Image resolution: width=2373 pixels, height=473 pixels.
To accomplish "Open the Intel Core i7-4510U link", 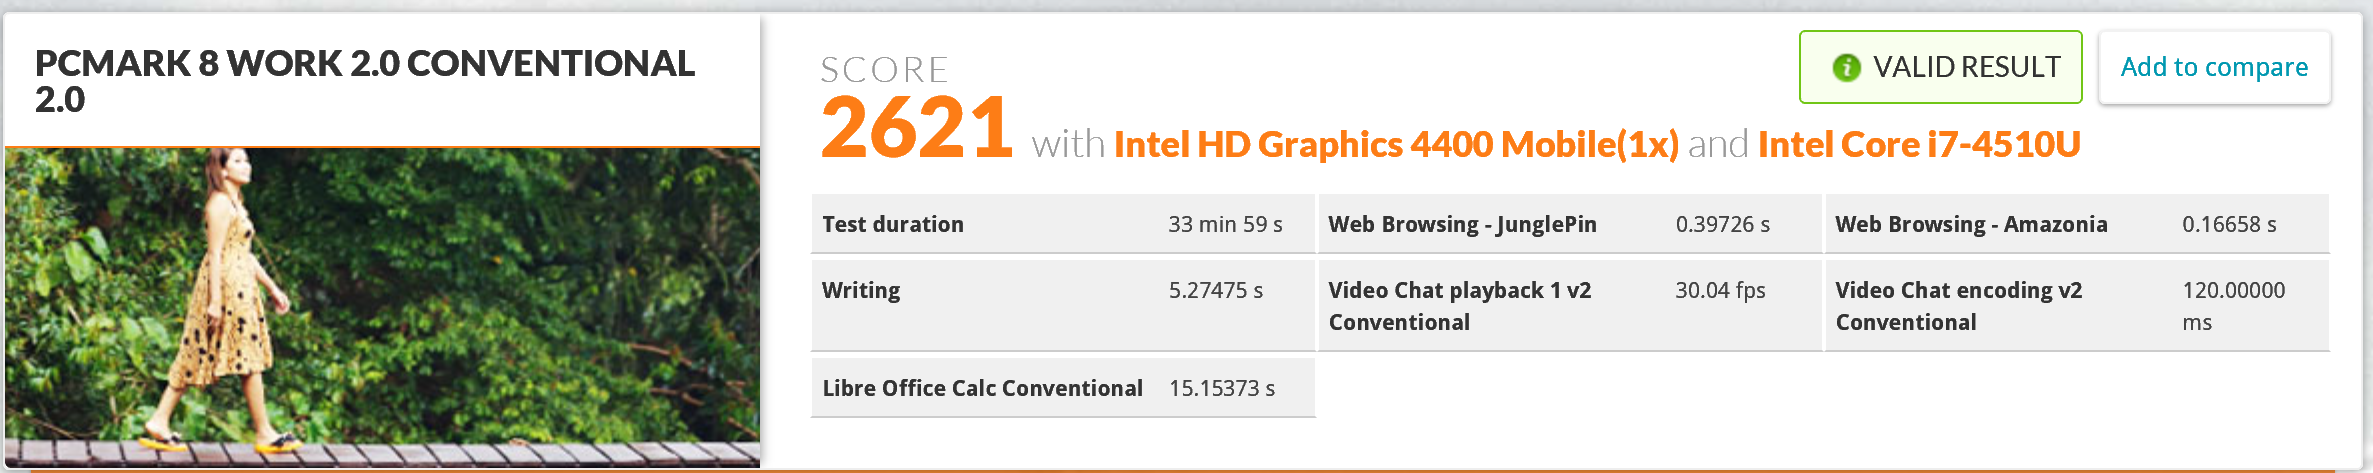I will point(1919,144).
